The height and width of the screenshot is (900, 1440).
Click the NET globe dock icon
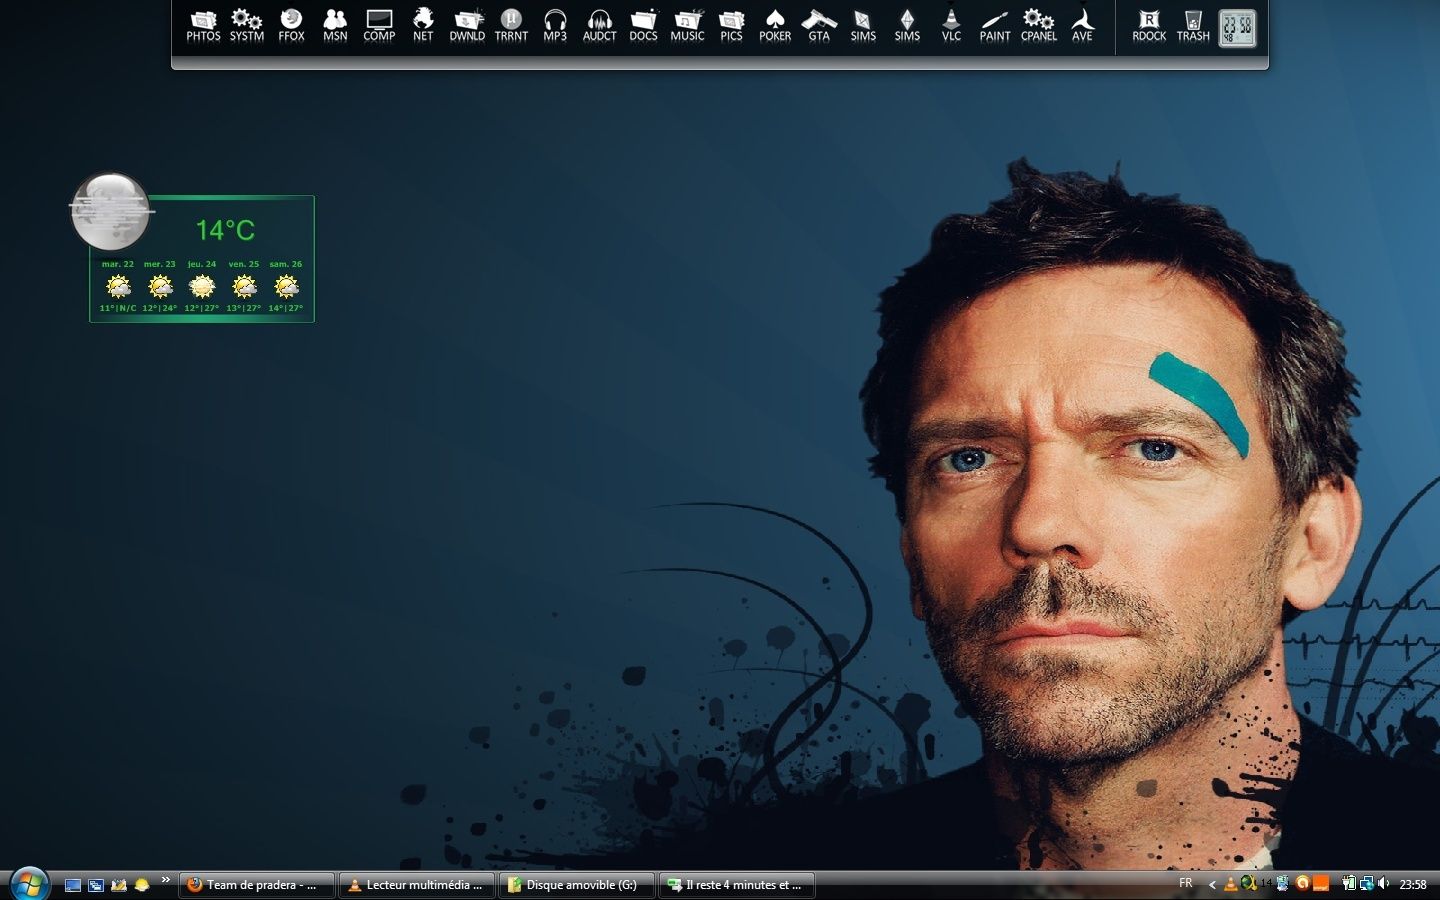point(423,25)
